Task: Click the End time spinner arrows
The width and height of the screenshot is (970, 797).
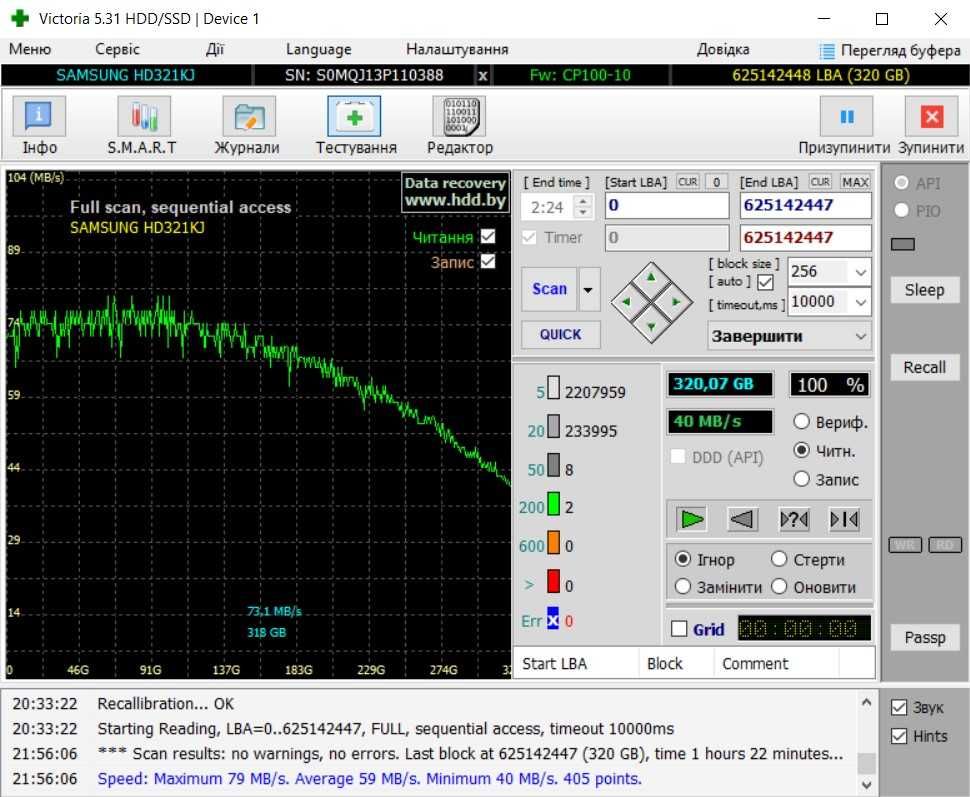Action: pyautogui.click(x=583, y=206)
